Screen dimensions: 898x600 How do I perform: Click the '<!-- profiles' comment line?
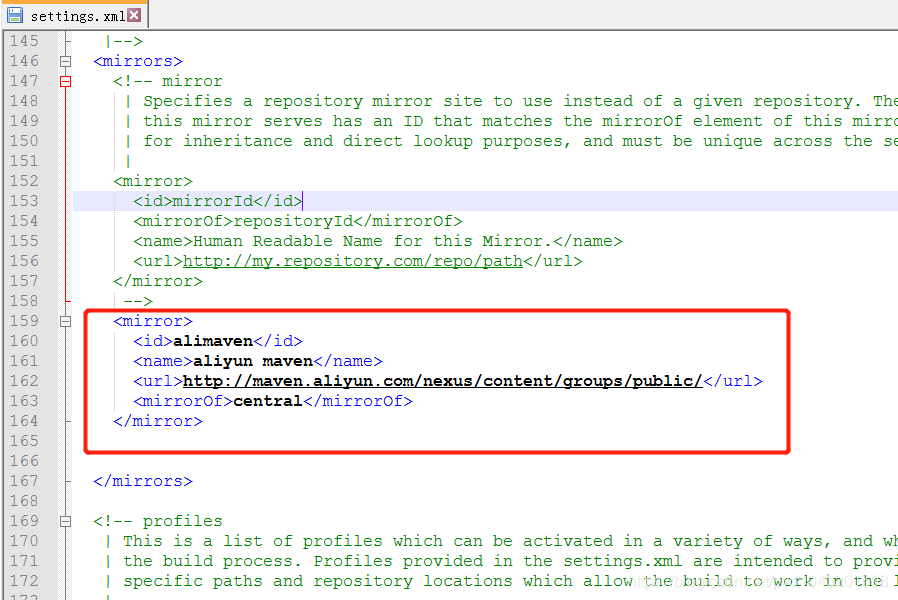point(157,521)
